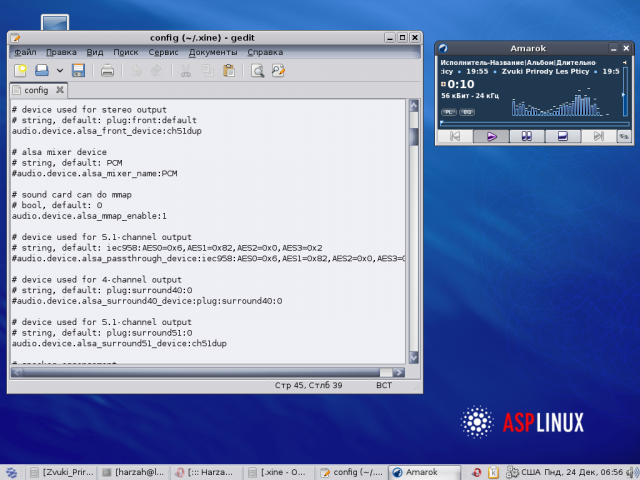The image size is (640, 480).
Task: Open Find and Replace toolbar icon
Action: (278, 71)
